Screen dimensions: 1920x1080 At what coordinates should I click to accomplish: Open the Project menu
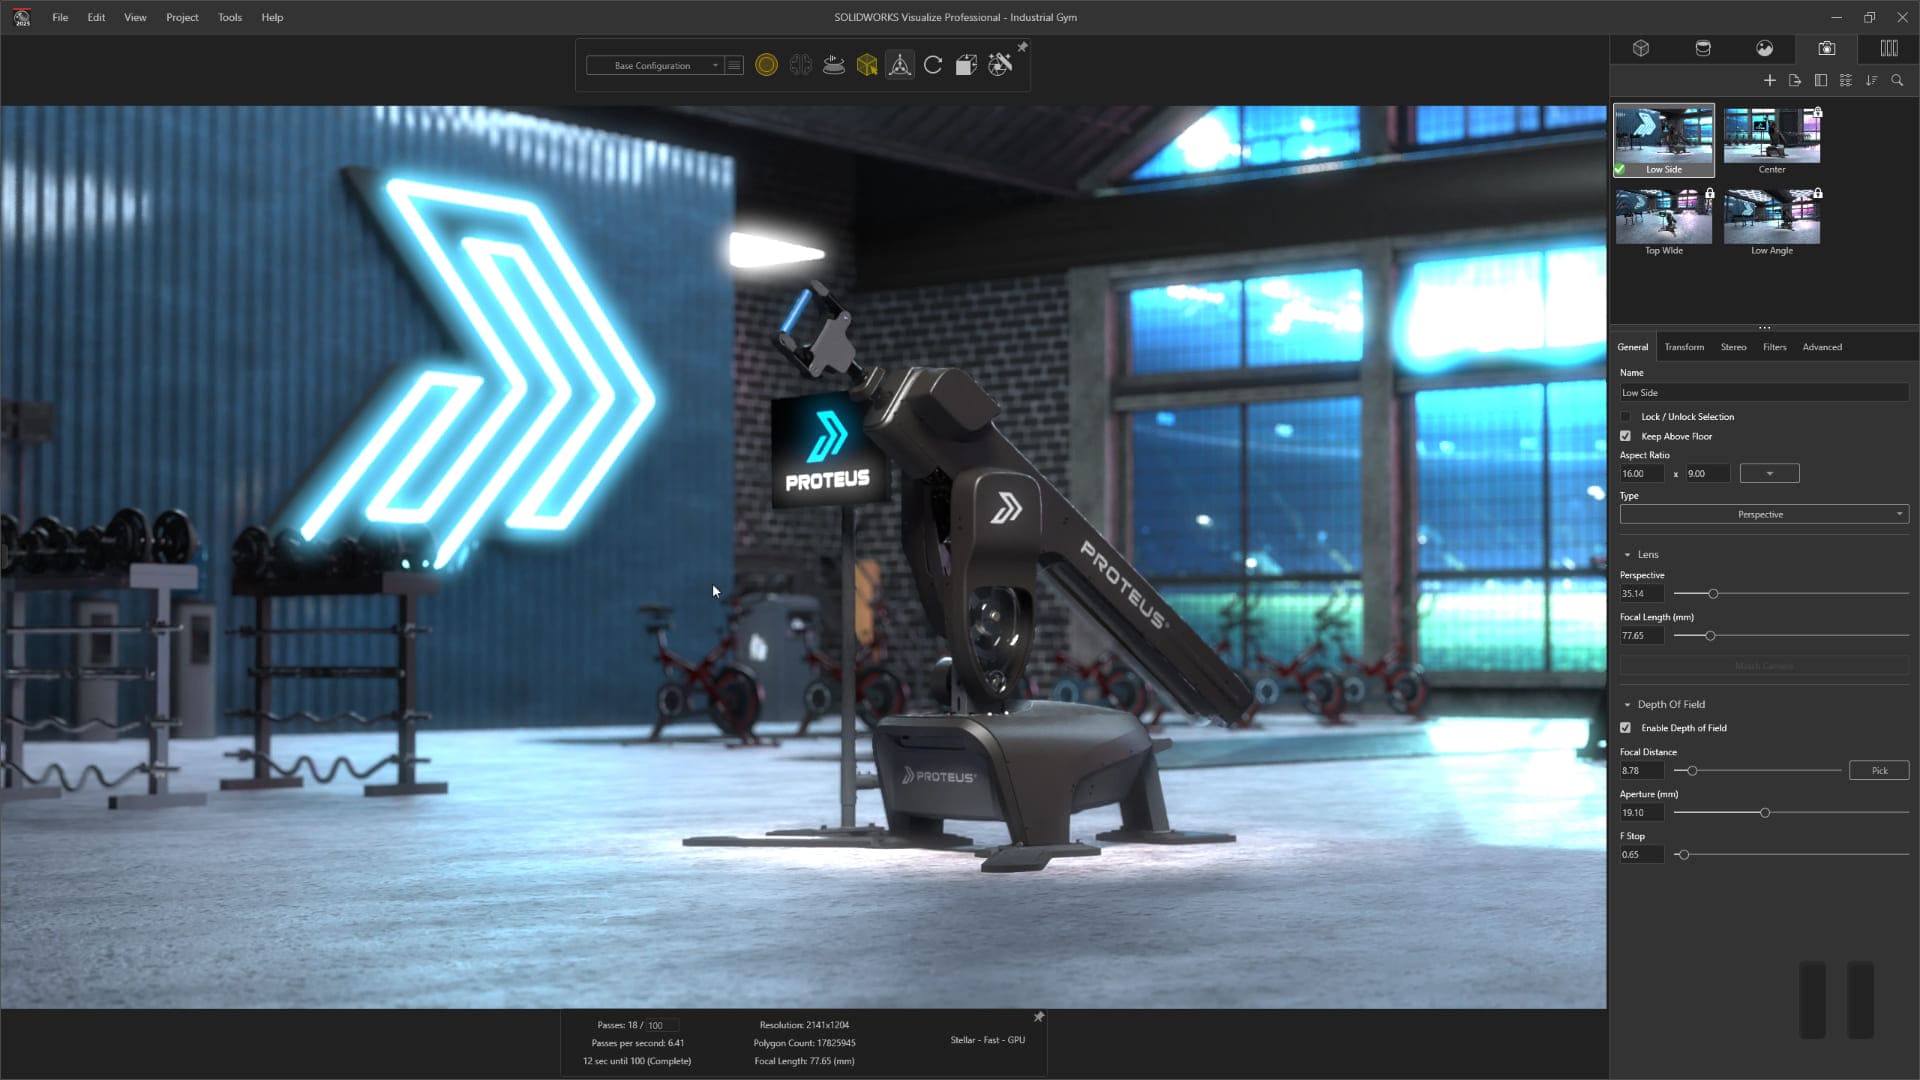point(182,17)
